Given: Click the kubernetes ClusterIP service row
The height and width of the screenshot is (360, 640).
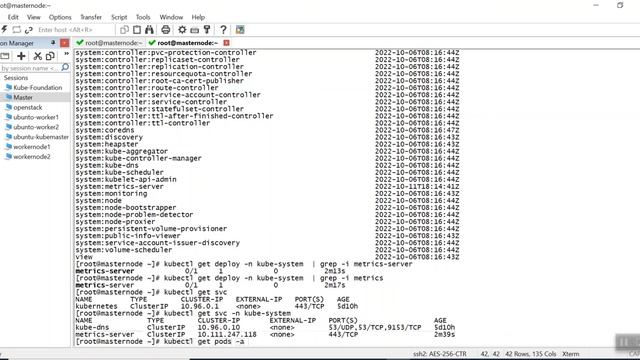Looking at the screenshot, I should point(217,306).
